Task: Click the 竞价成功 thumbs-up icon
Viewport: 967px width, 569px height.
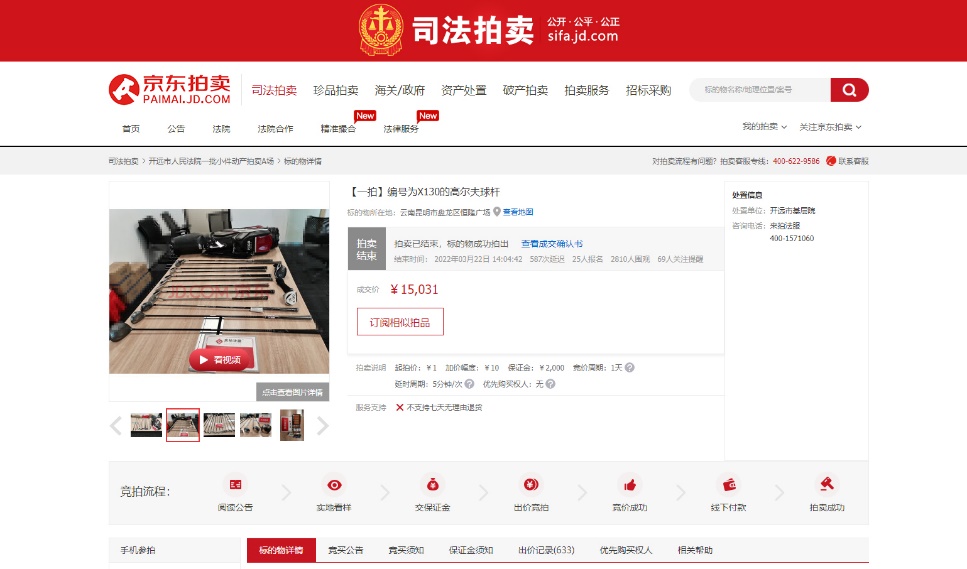Action: tap(630, 485)
